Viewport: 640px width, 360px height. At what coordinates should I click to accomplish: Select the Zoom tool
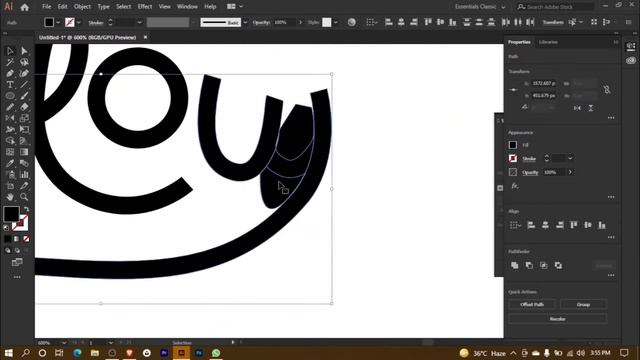[24, 197]
